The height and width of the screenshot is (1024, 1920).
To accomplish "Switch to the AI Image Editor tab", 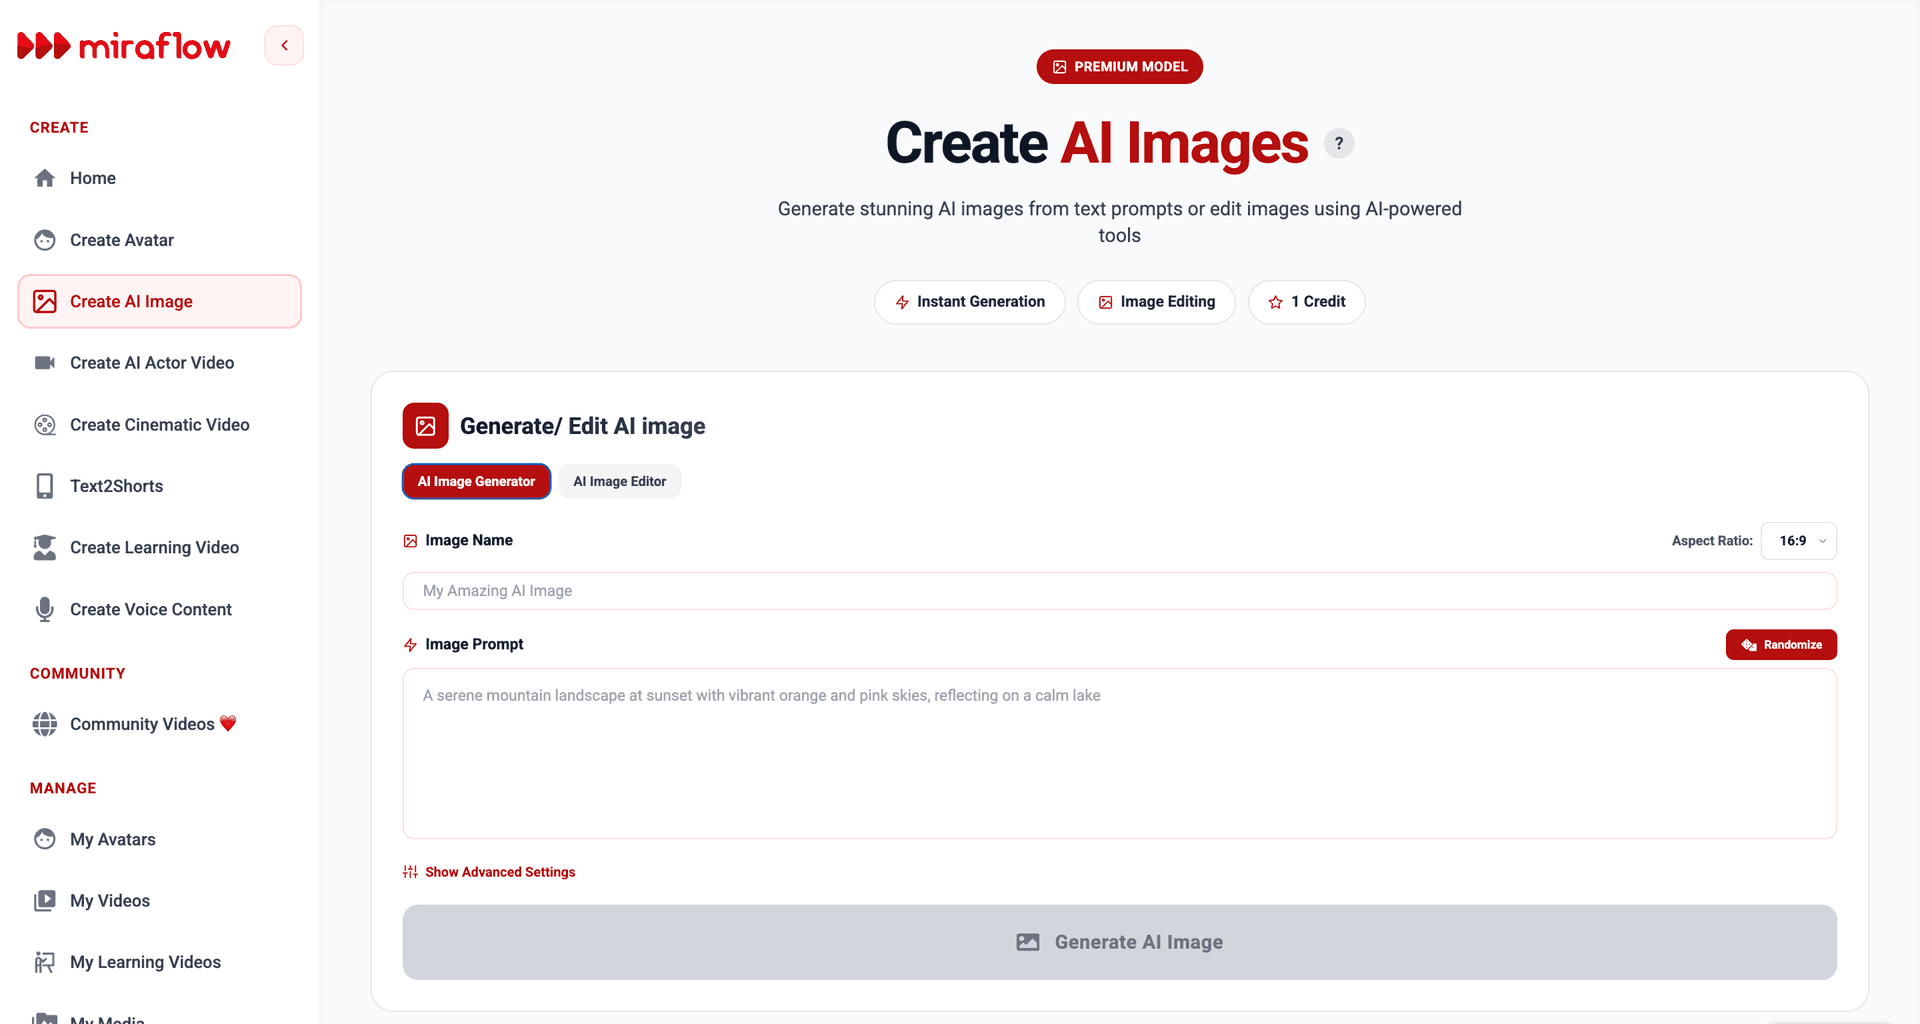I will [x=619, y=481].
